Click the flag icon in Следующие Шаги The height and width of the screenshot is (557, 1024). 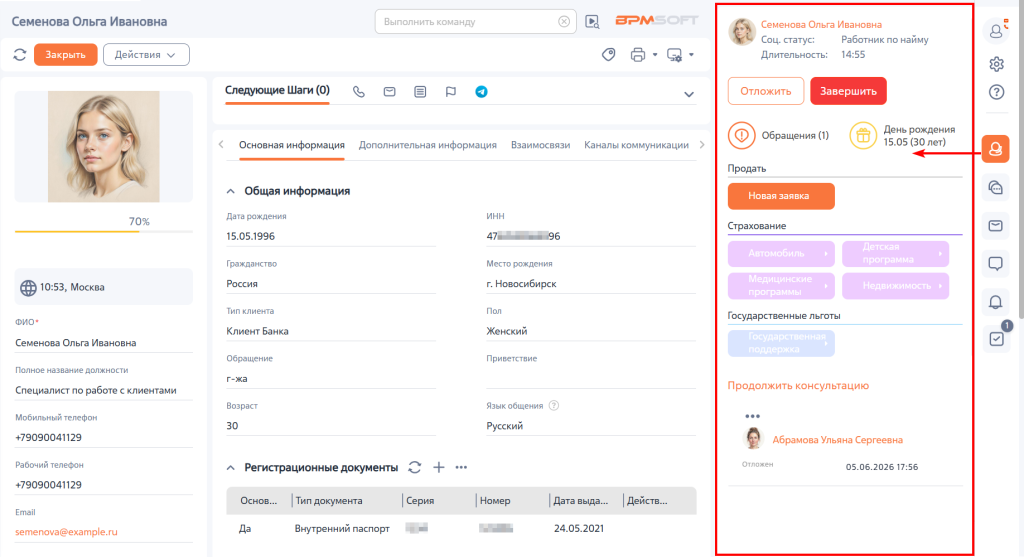451,92
